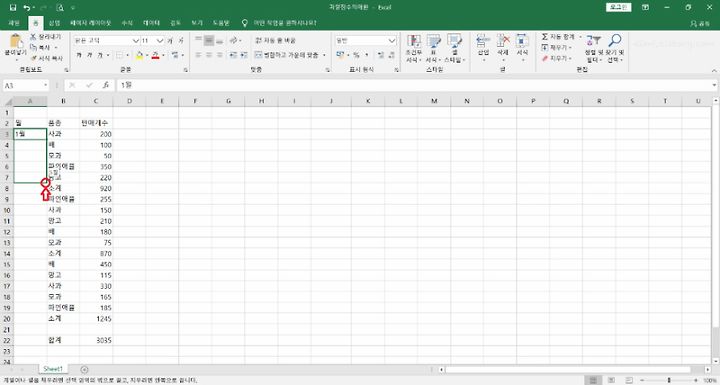This screenshot has height=385, width=720.
Task: Open font color dropdown arrow
Action: [163, 56]
